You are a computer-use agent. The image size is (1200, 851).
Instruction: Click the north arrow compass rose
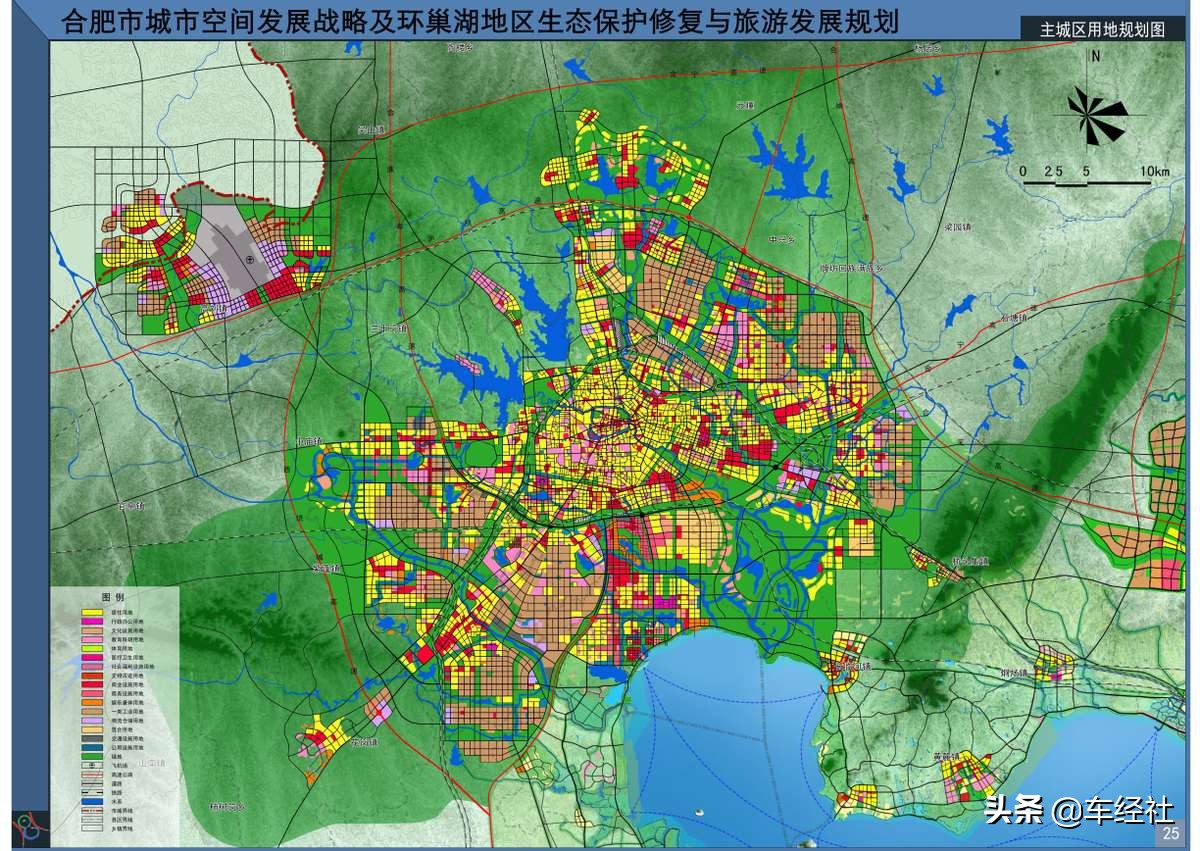[1096, 111]
